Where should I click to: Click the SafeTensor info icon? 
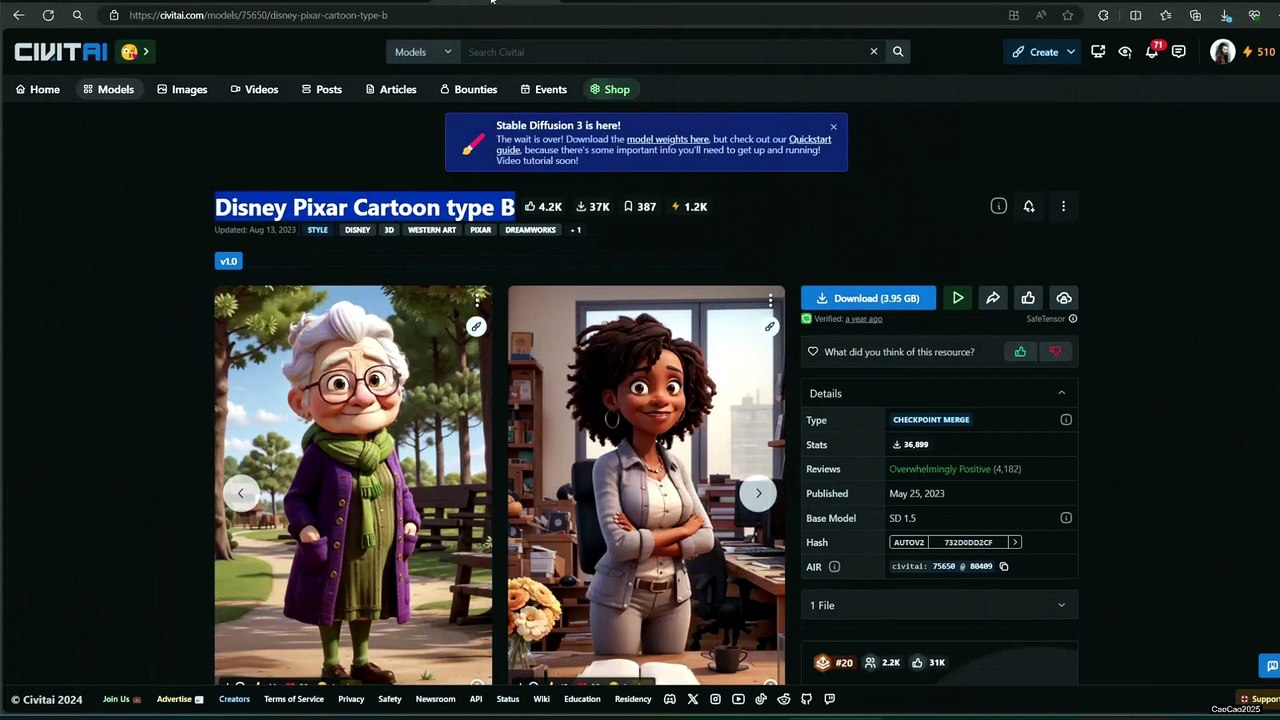click(x=1073, y=319)
